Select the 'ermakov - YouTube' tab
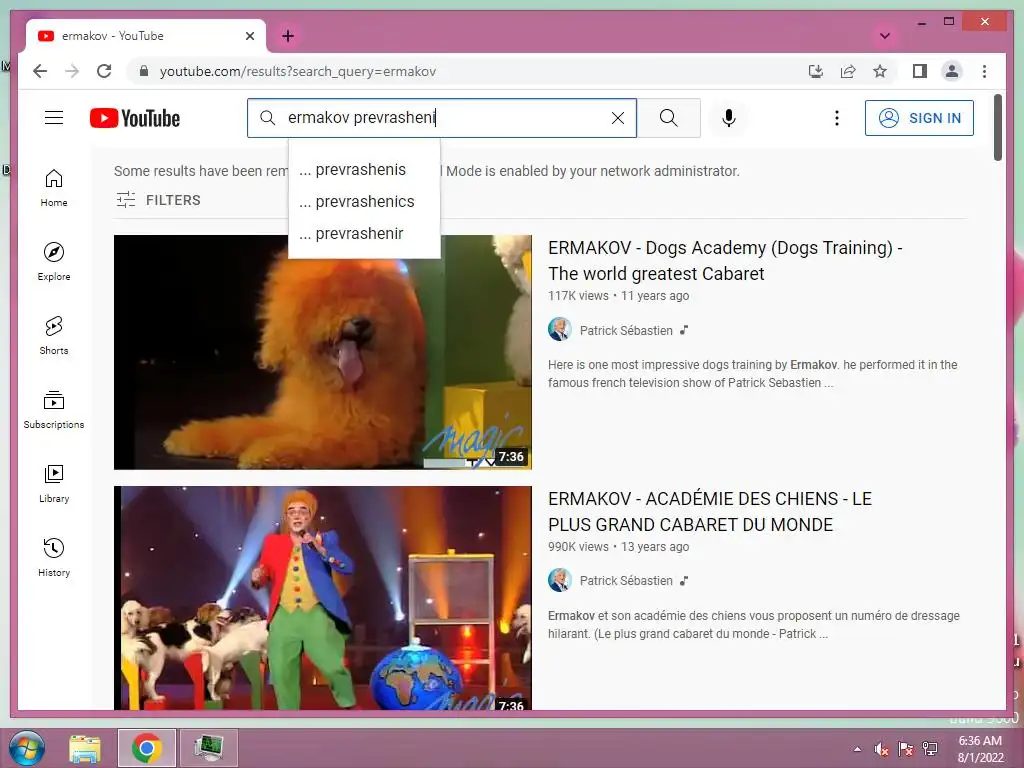 click(145, 36)
